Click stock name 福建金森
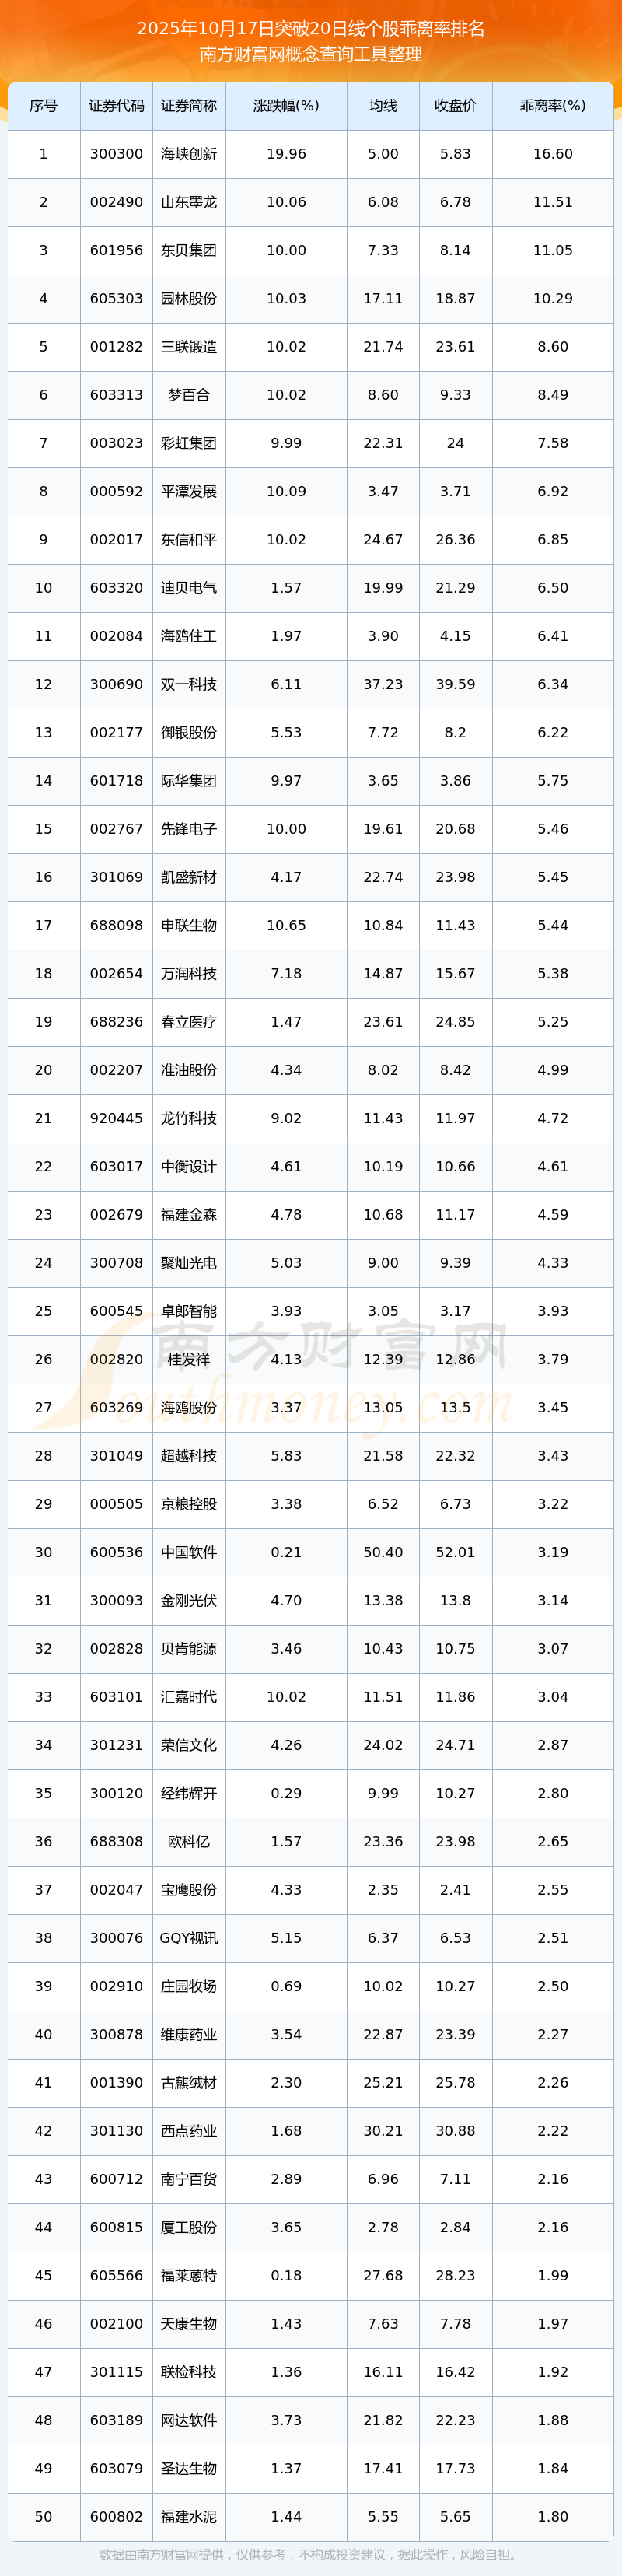Viewport: 622px width, 2576px height. 189,1214
